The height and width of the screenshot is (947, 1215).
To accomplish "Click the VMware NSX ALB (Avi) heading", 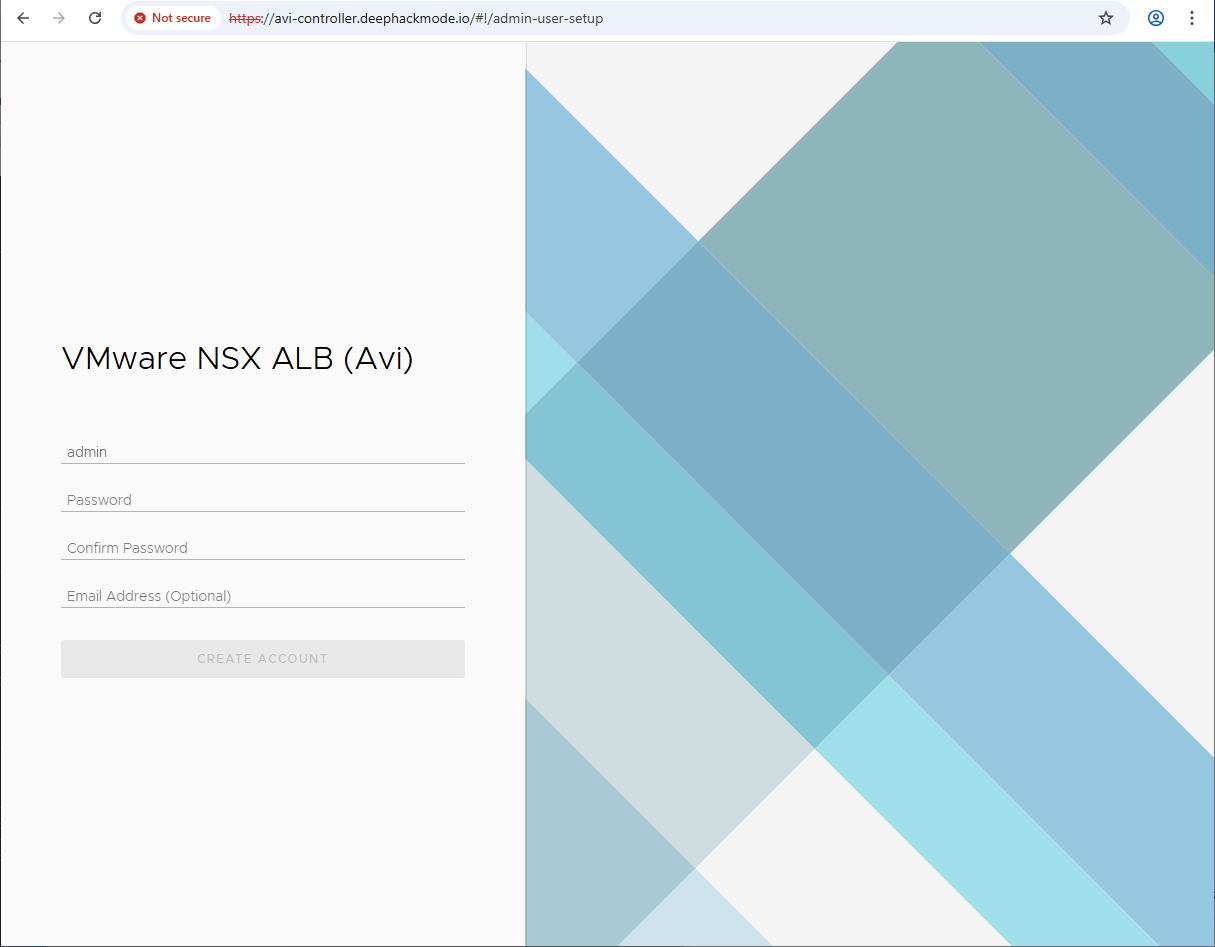I will pyautogui.click(x=238, y=359).
